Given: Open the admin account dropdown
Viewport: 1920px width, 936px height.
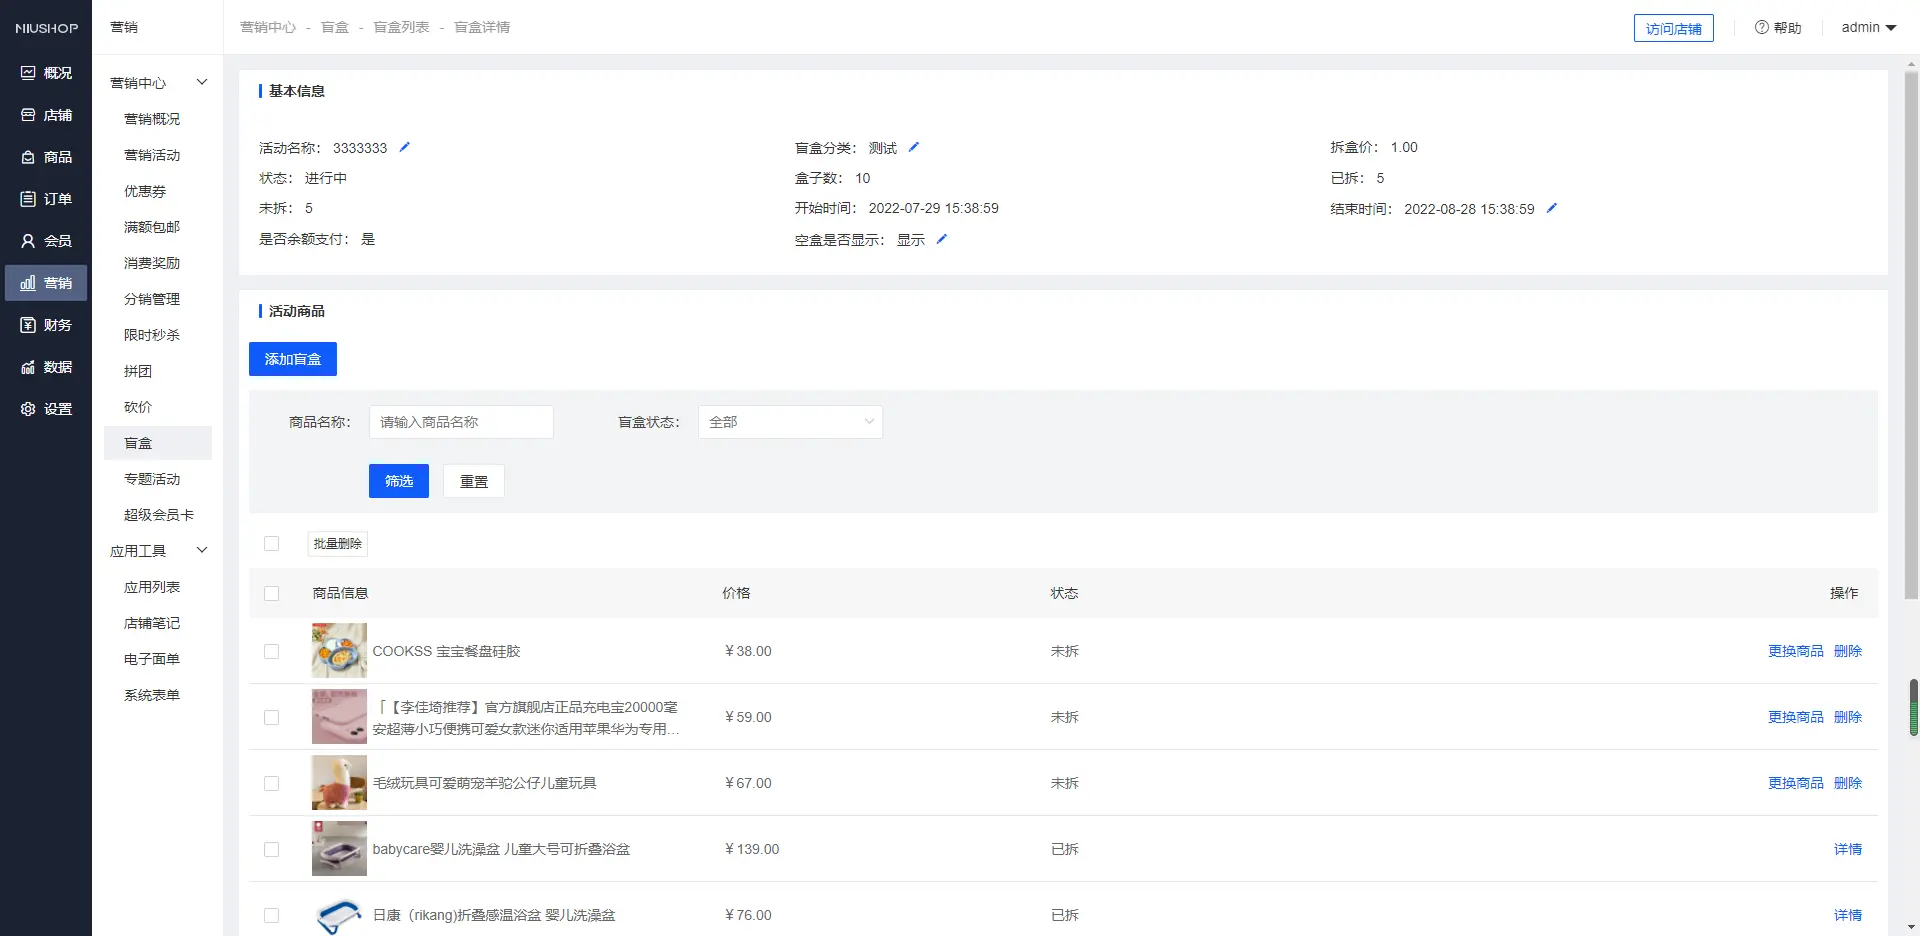Looking at the screenshot, I should [1868, 28].
